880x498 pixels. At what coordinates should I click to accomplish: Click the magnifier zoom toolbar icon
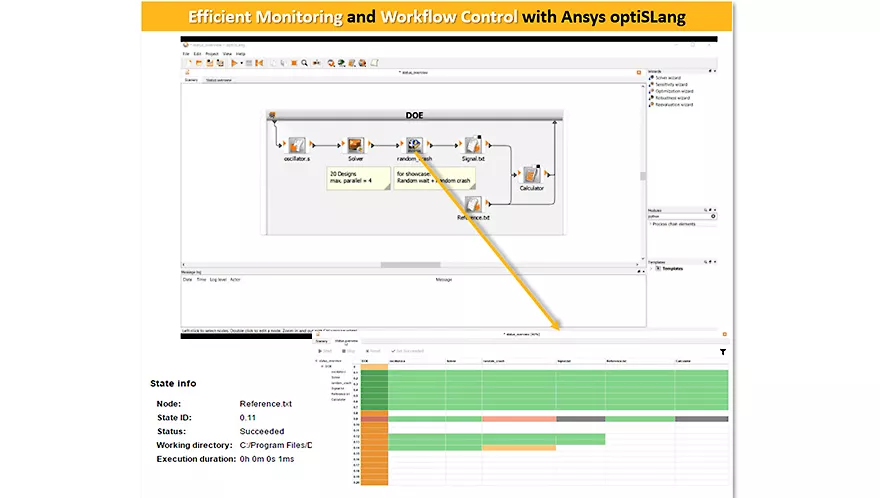coord(305,62)
